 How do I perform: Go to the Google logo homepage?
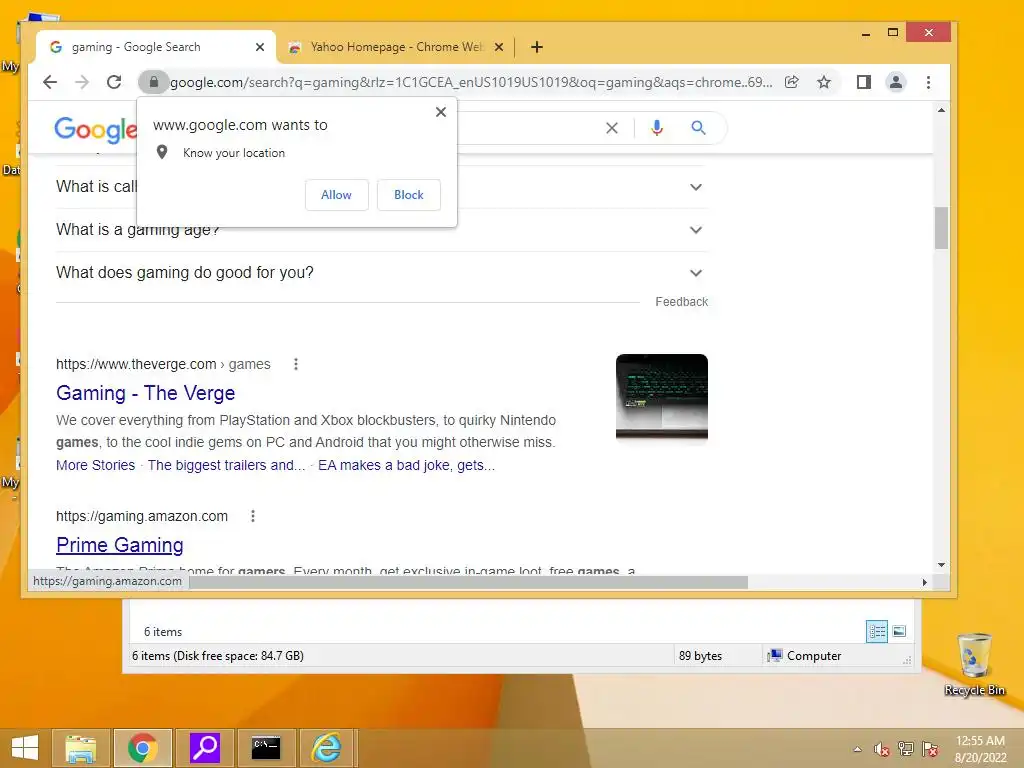click(x=95, y=129)
